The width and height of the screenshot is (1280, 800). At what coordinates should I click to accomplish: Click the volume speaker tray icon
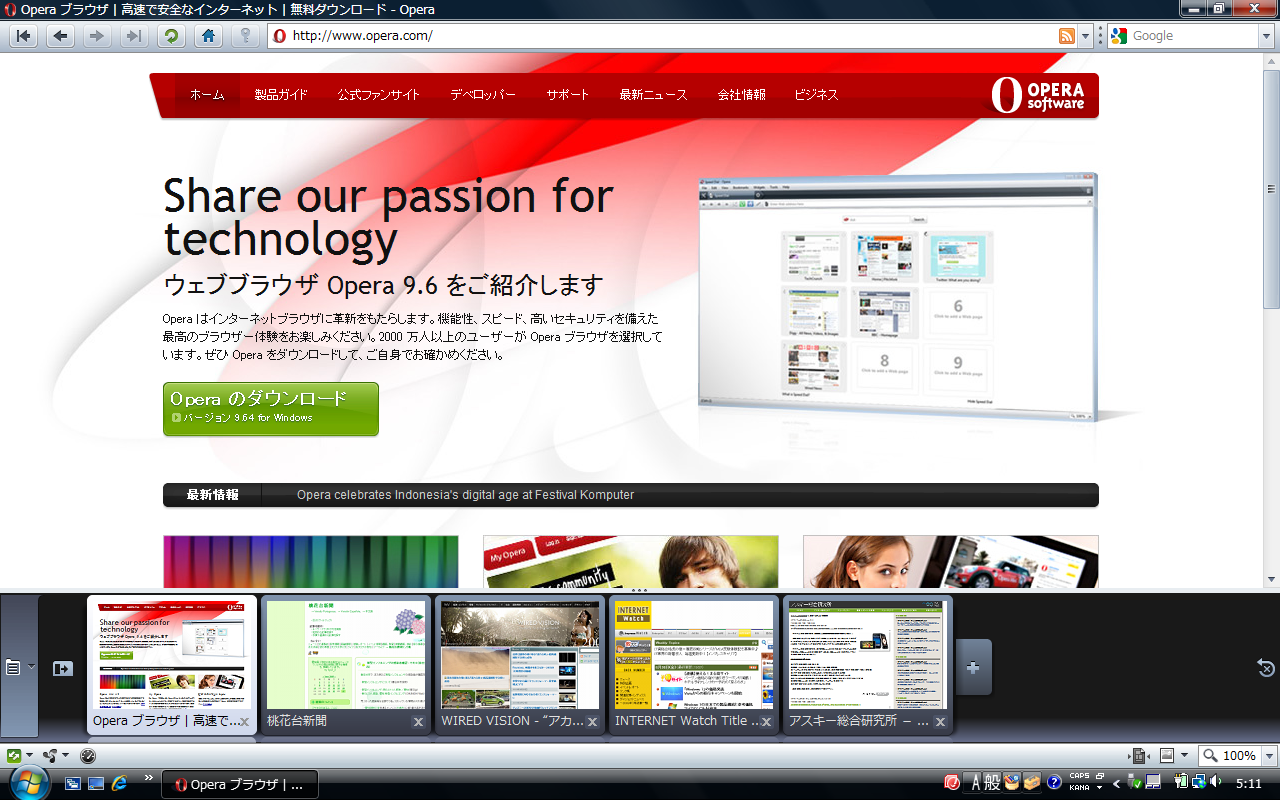tap(1216, 782)
